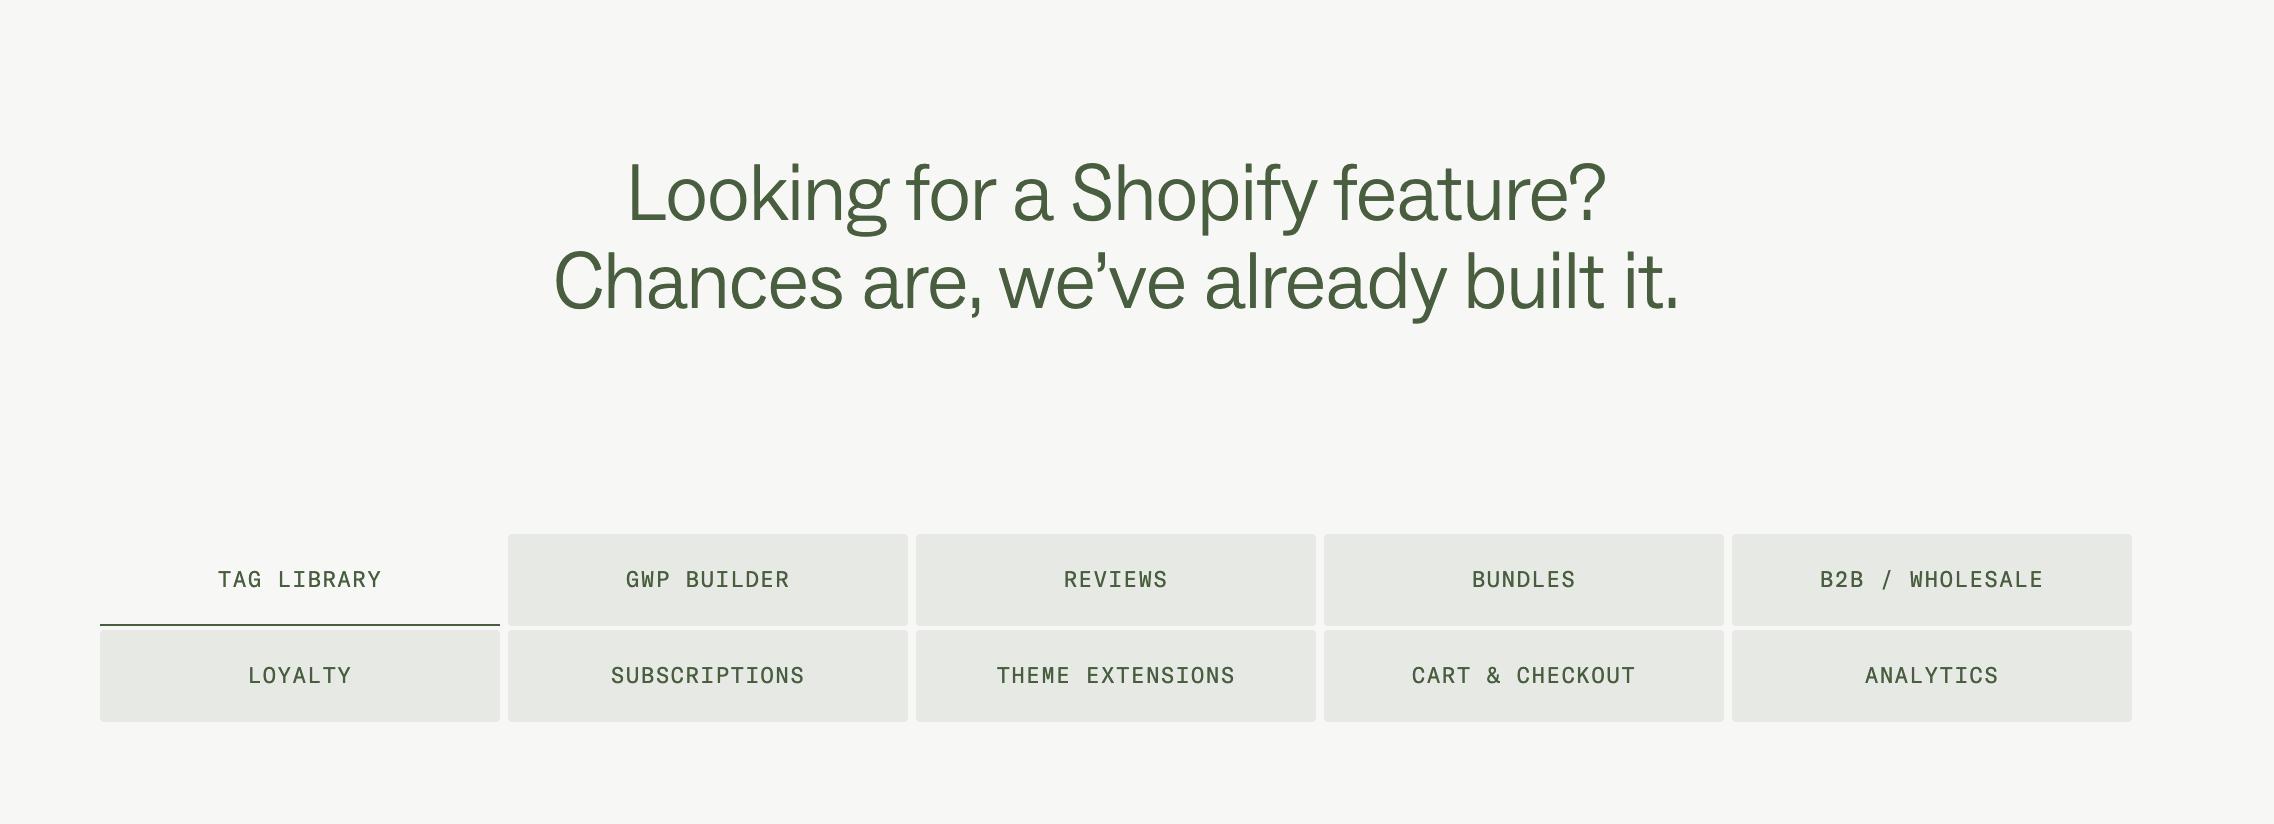
Task: Click the word 'Looking' in the heading
Action: coord(757,195)
